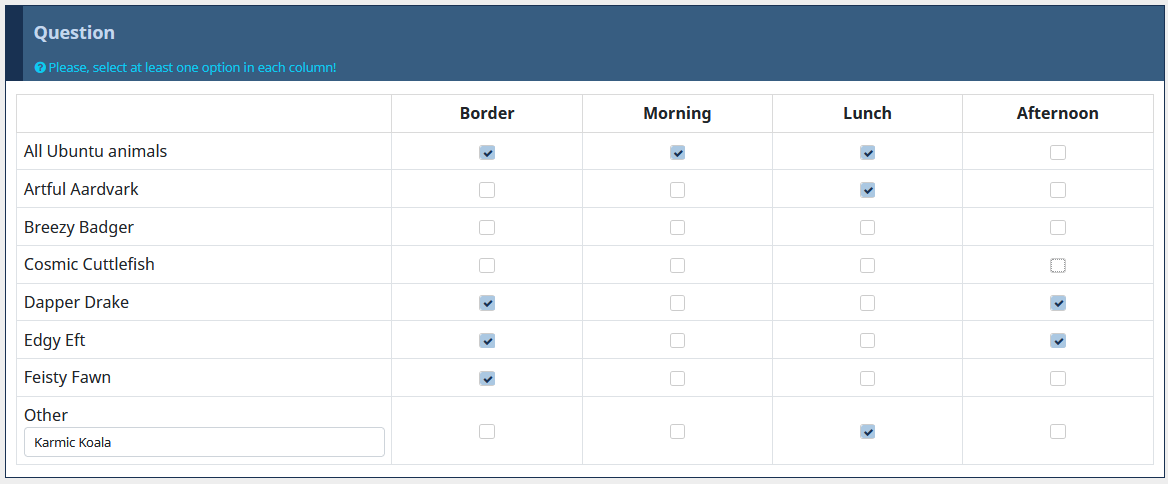Viewport: 1168px width, 484px height.
Task: Check Breezy Badger in Afternoon column
Action: pos(1058,228)
